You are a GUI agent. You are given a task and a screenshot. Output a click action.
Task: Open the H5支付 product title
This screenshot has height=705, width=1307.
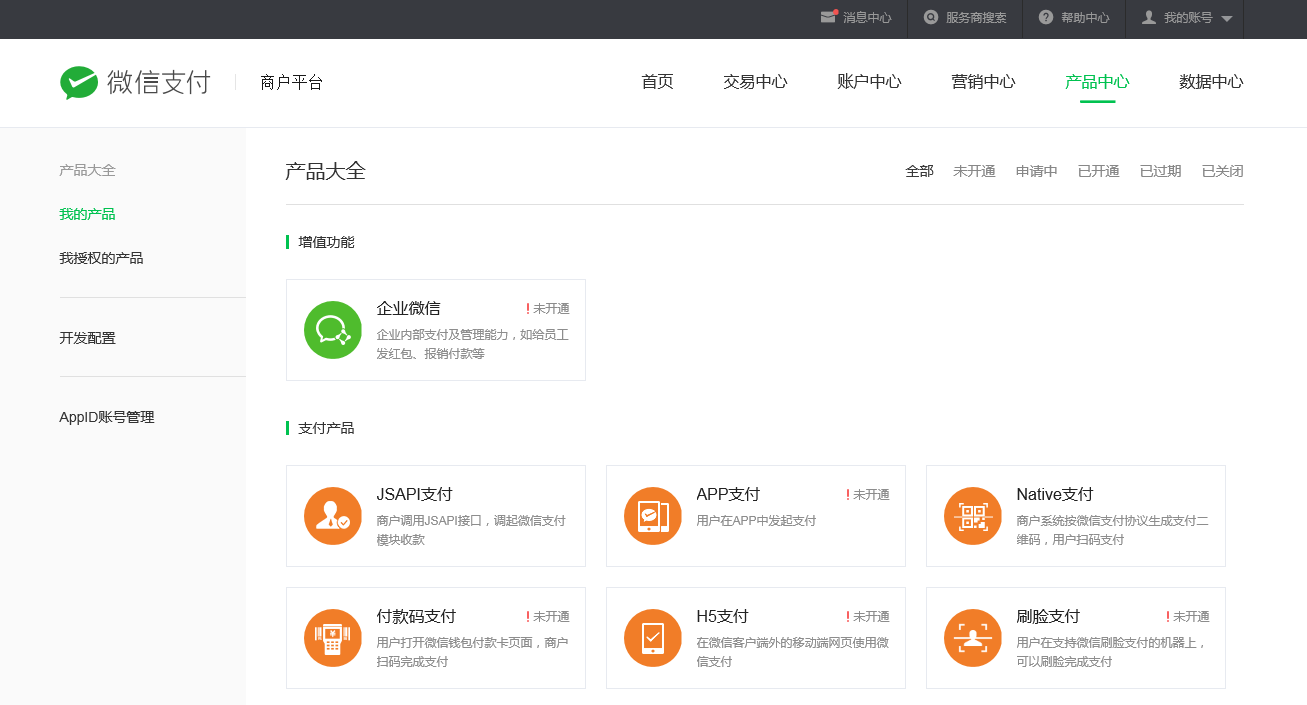(x=722, y=616)
